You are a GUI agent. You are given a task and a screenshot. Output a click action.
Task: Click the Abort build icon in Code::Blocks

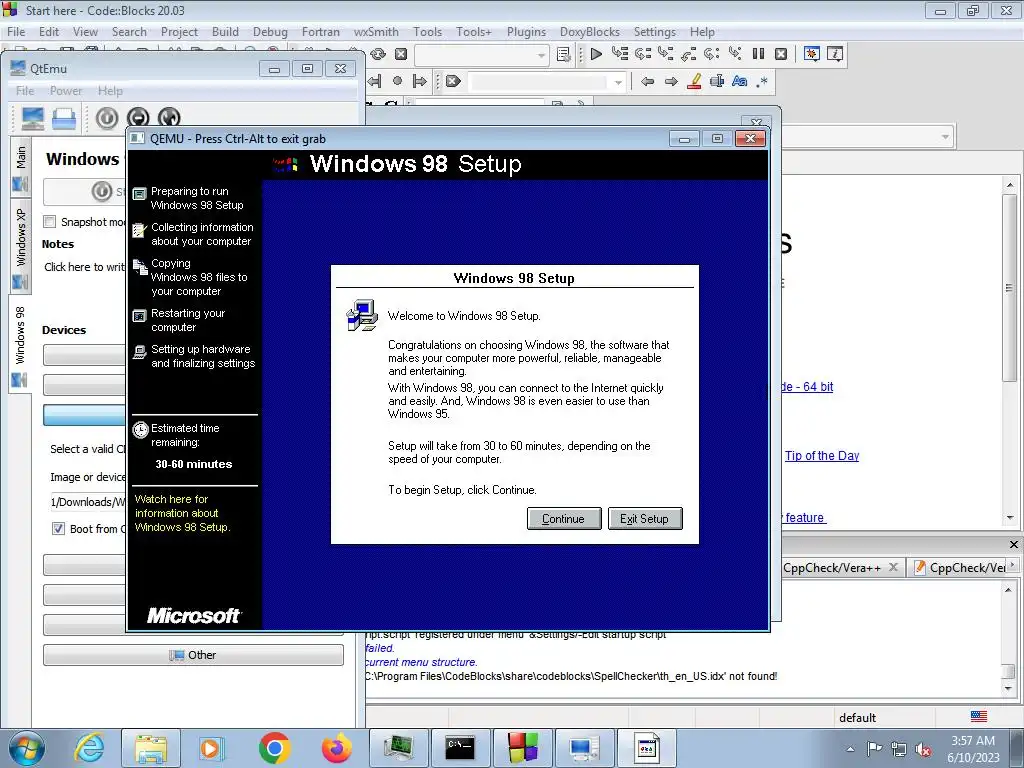(401, 54)
